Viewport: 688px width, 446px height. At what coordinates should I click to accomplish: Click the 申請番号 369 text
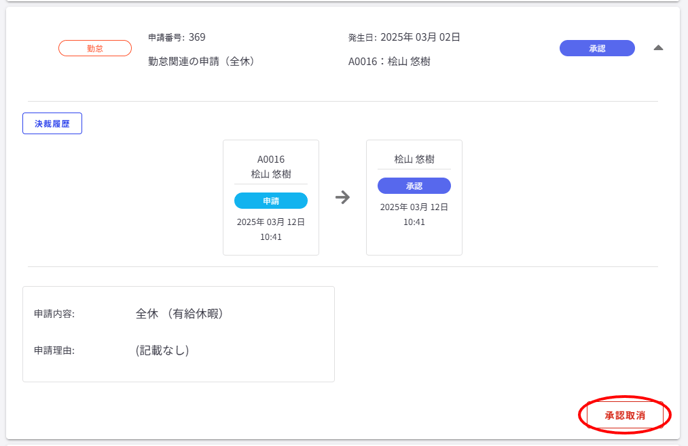click(177, 37)
